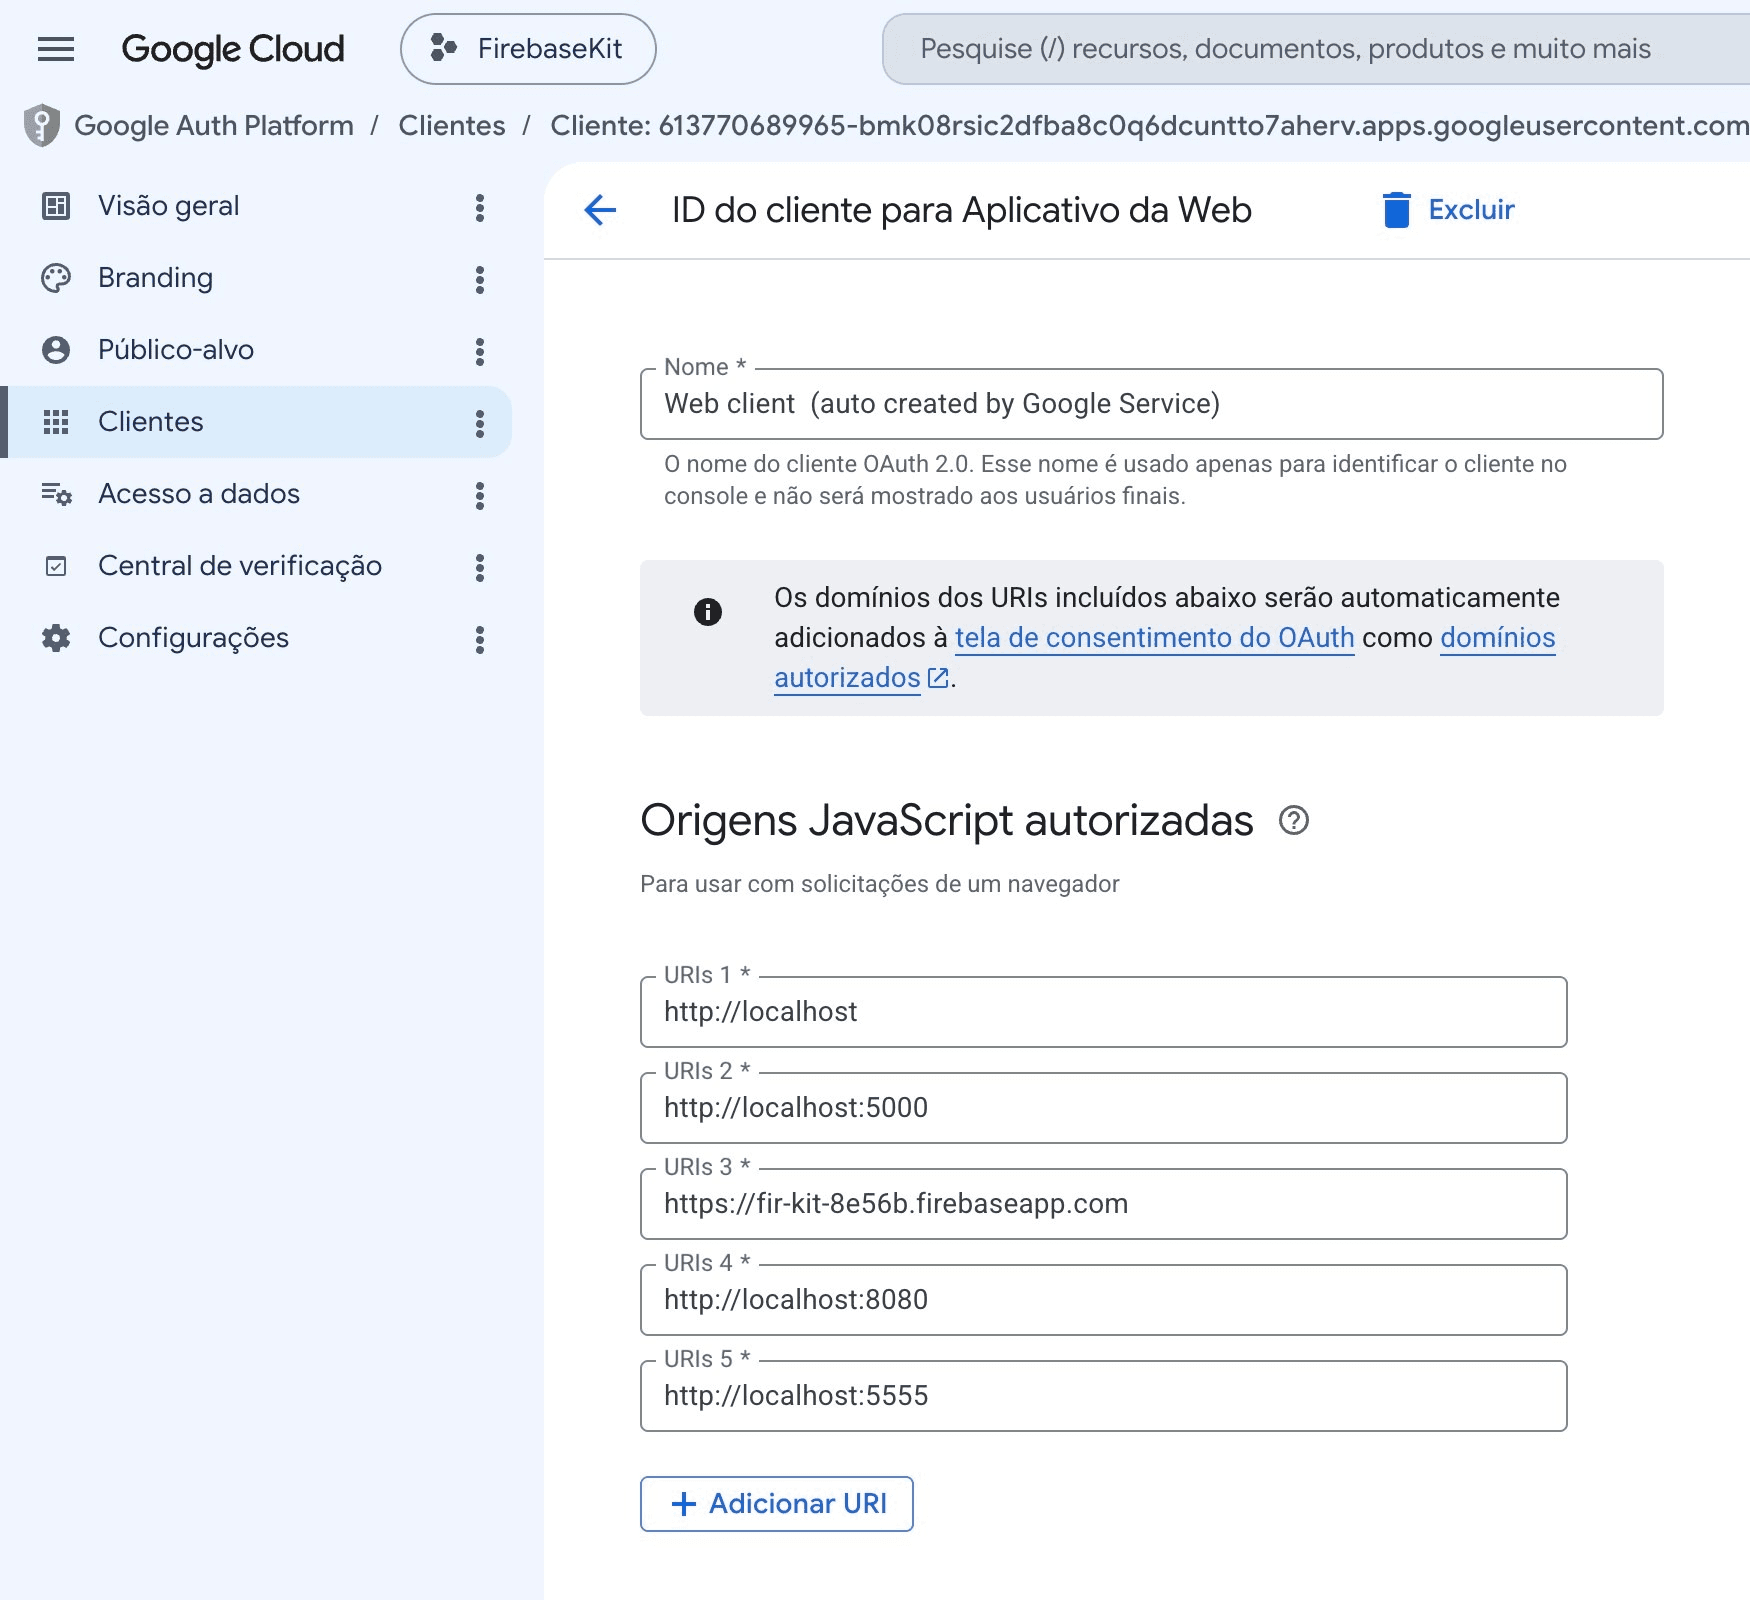The height and width of the screenshot is (1600, 1750).
Task: Click the plus icon in Adicionar URI
Action: (684, 1504)
